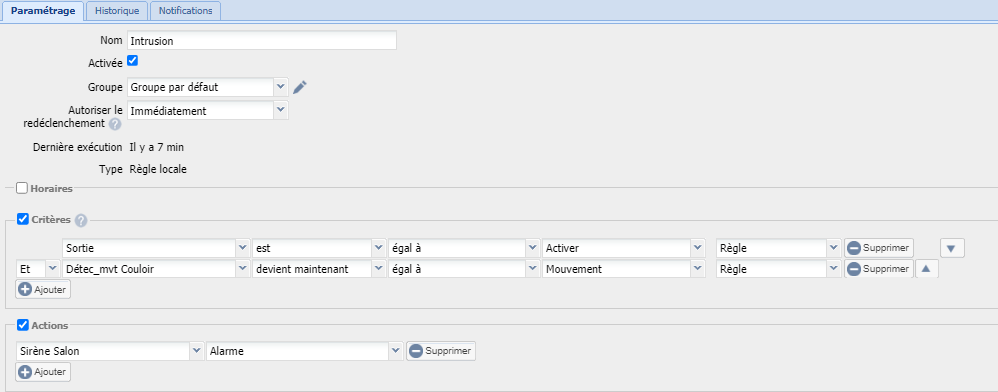Remove the Sirène Salon action

(x=441, y=351)
